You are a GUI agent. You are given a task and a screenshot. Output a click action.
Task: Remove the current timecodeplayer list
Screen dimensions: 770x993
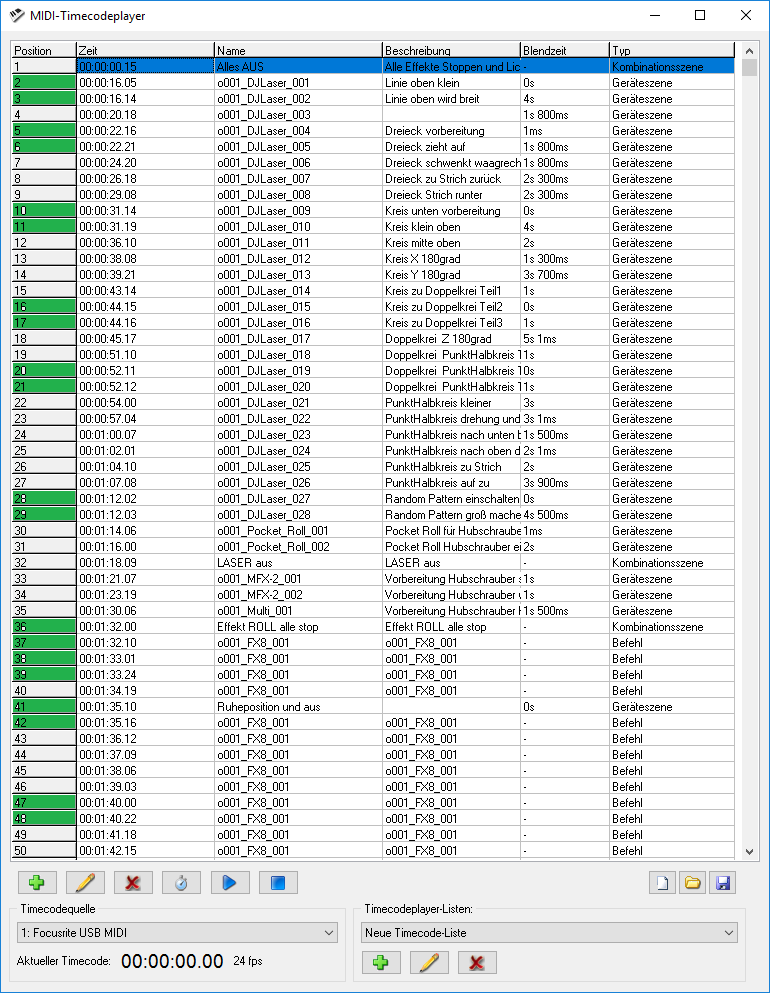[477, 963]
